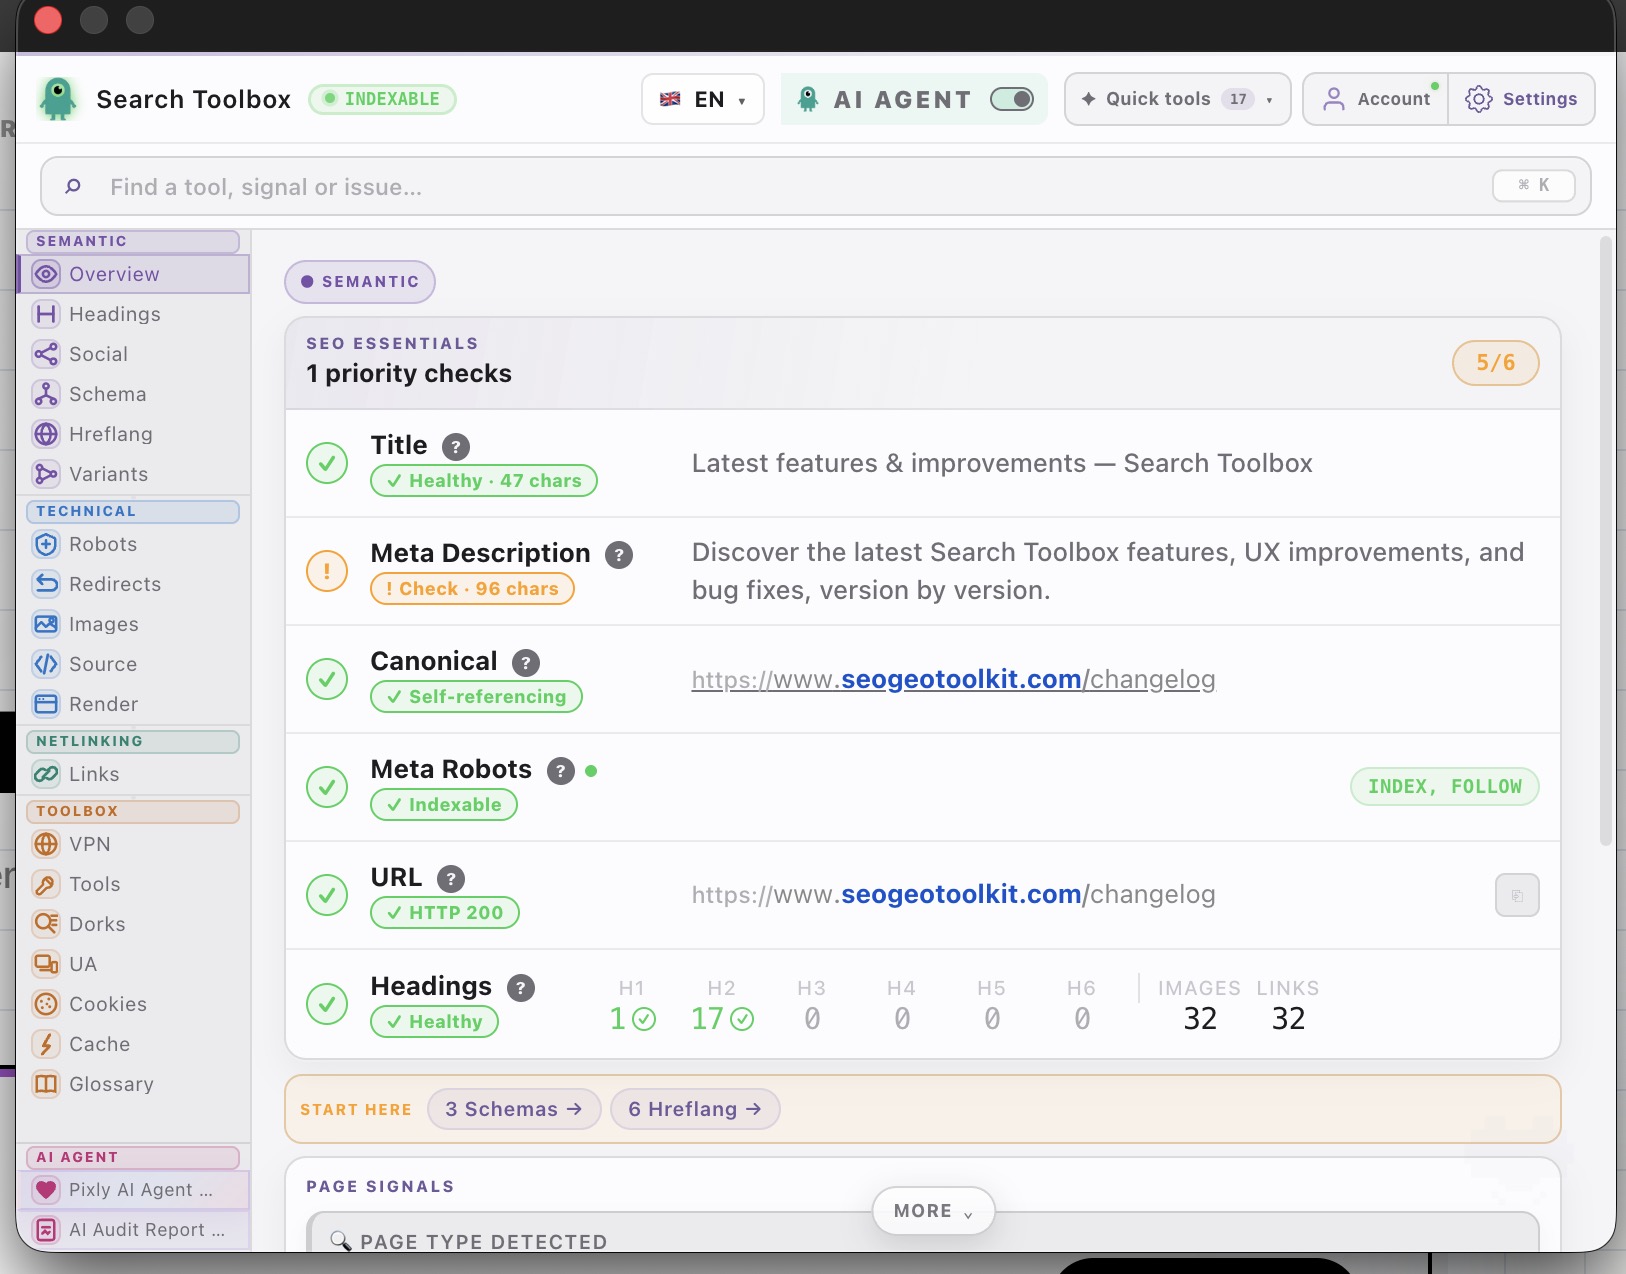This screenshot has height=1274, width=1626.
Task: Open VPN via its globe icon
Action: tap(46, 844)
